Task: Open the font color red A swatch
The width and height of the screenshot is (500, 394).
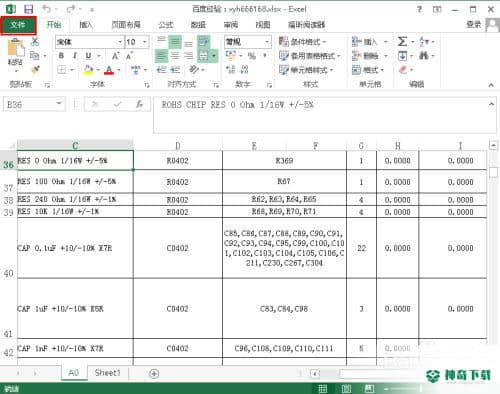Action: 109,70
